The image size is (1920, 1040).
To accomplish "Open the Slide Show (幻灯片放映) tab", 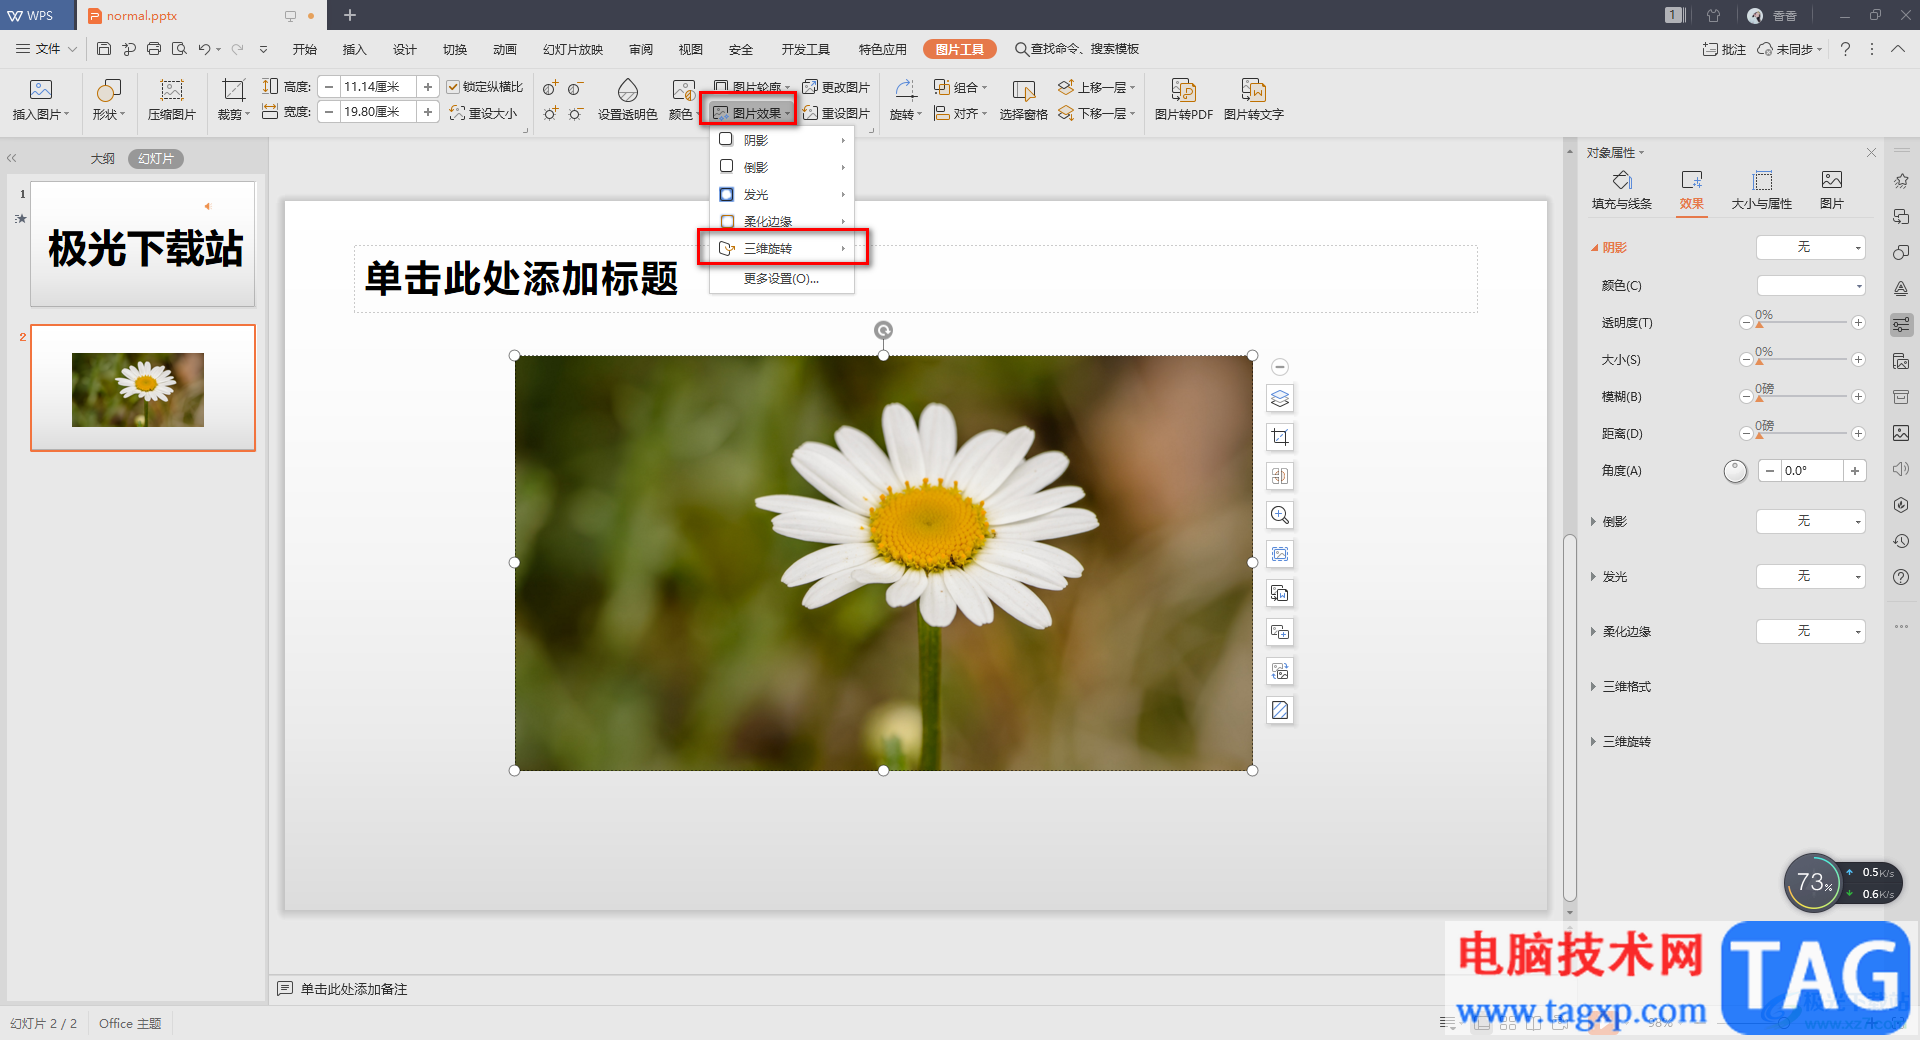I will (573, 49).
